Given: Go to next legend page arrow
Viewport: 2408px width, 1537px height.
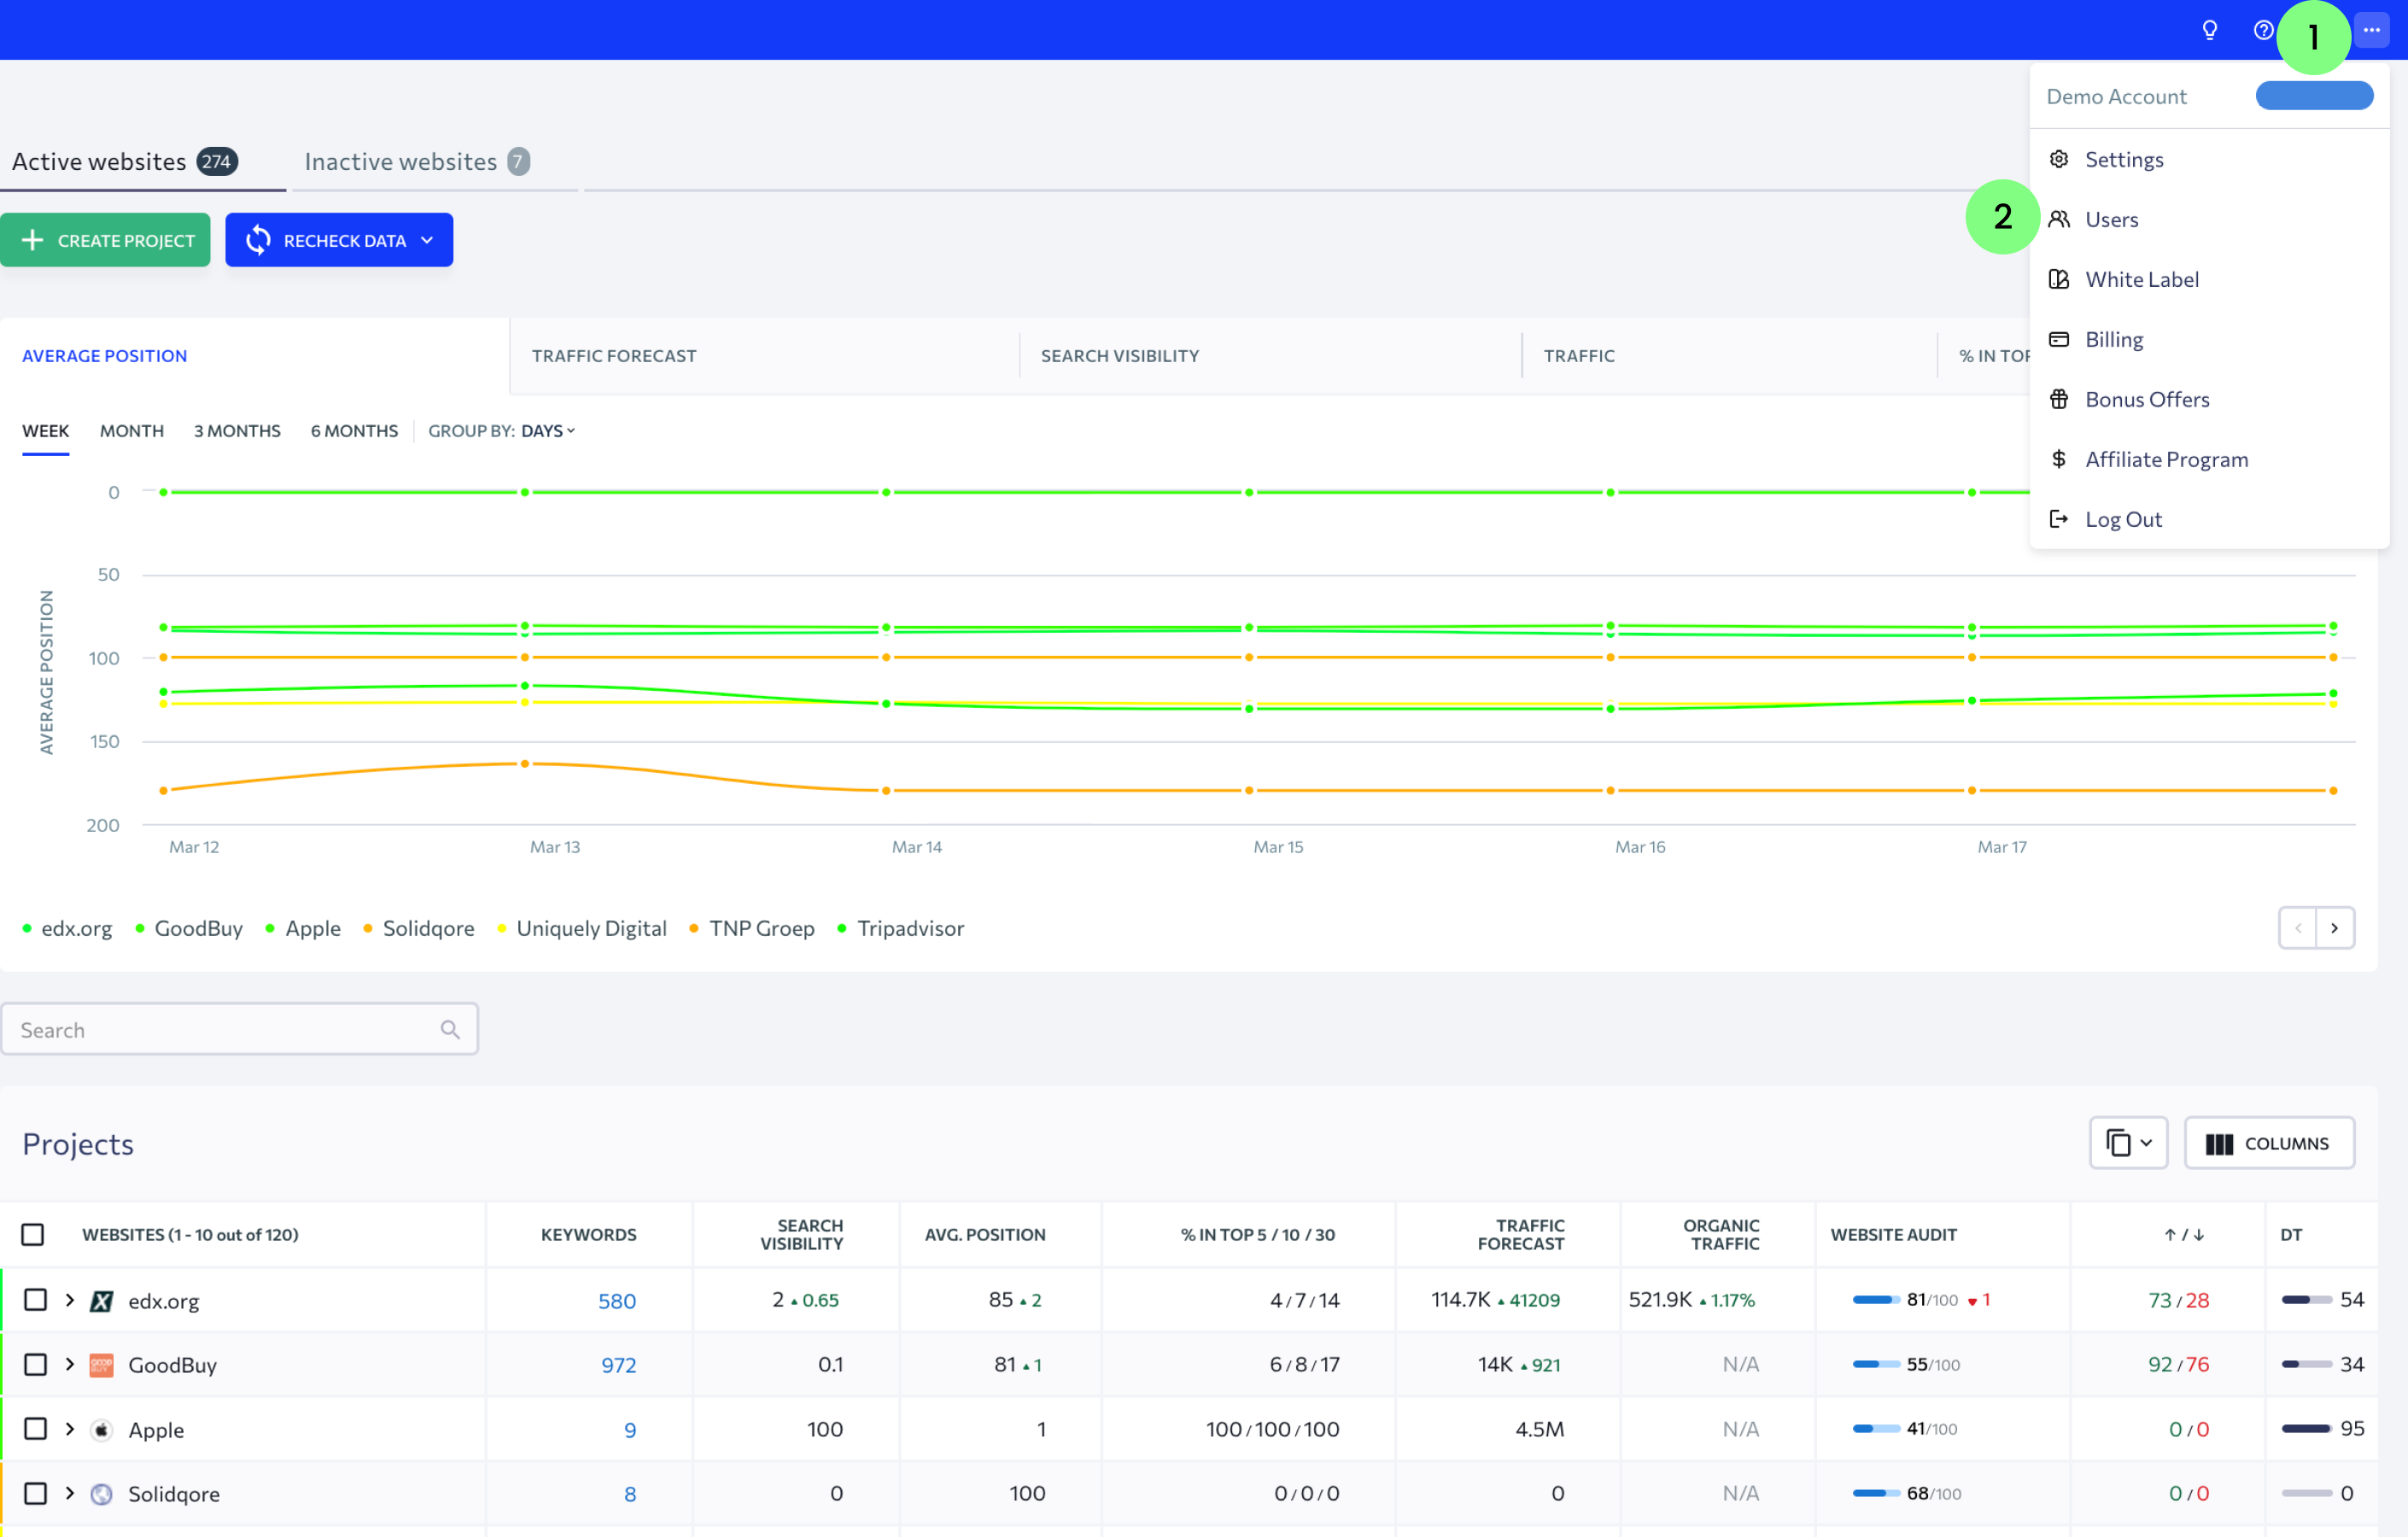Looking at the screenshot, I should click(2334, 928).
